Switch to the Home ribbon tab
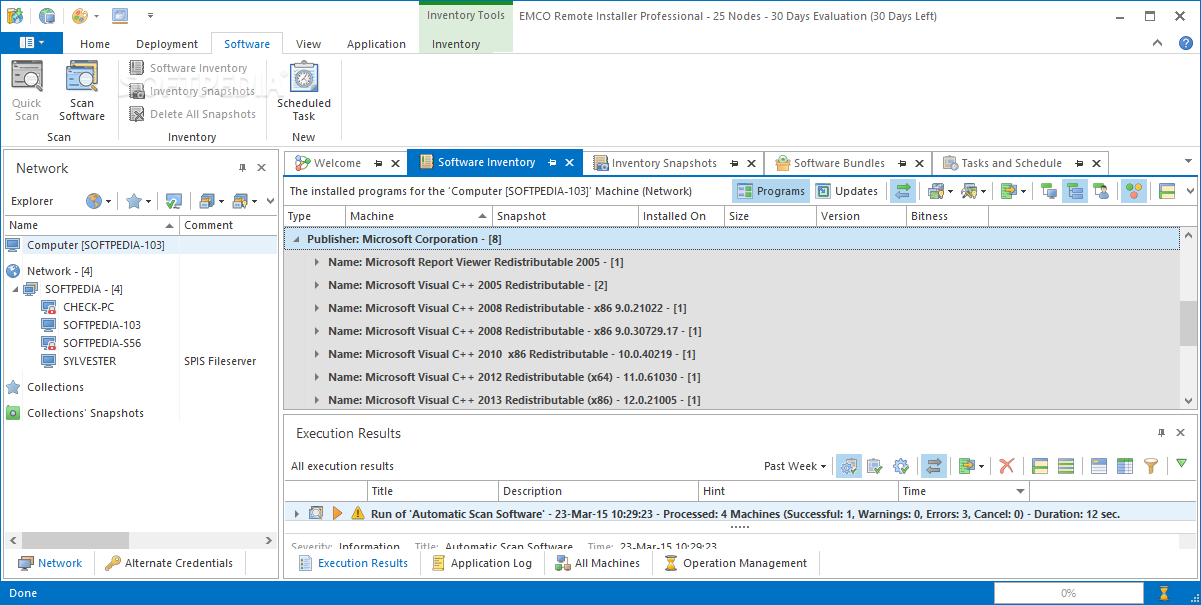The image size is (1201, 605). coord(95,44)
